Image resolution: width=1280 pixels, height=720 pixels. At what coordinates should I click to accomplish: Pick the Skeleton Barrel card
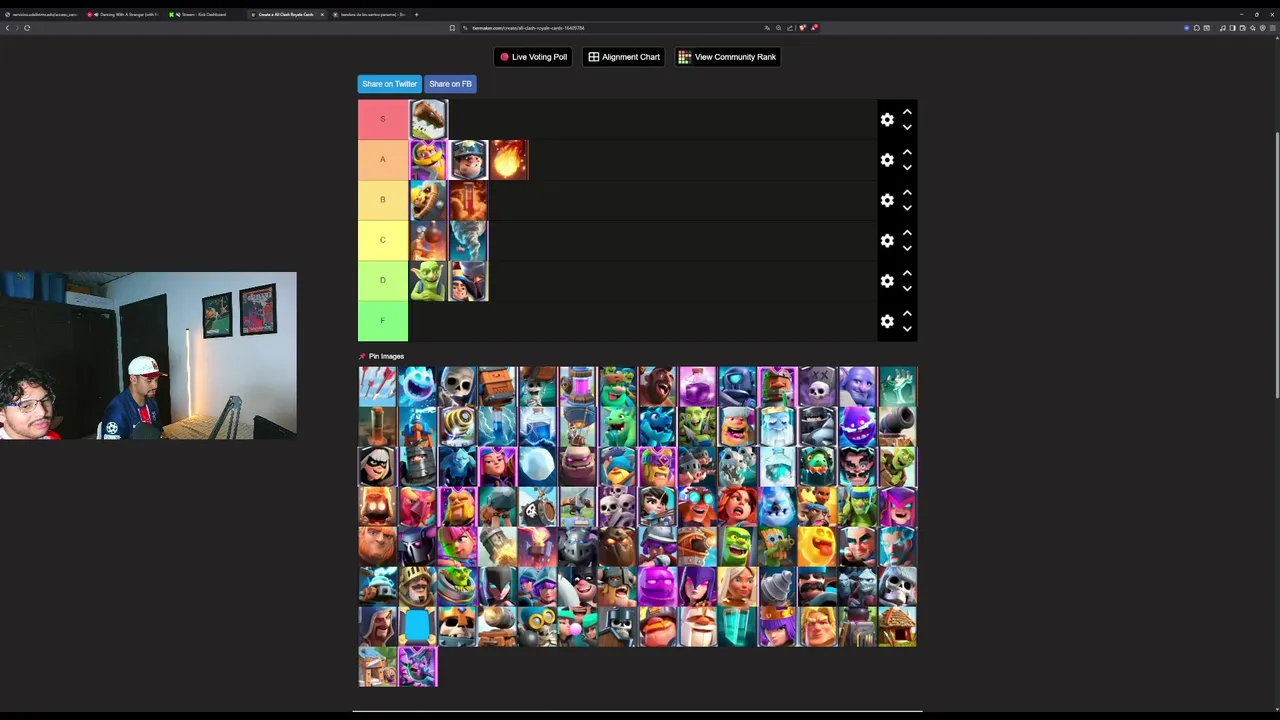pyautogui.click(x=538, y=506)
